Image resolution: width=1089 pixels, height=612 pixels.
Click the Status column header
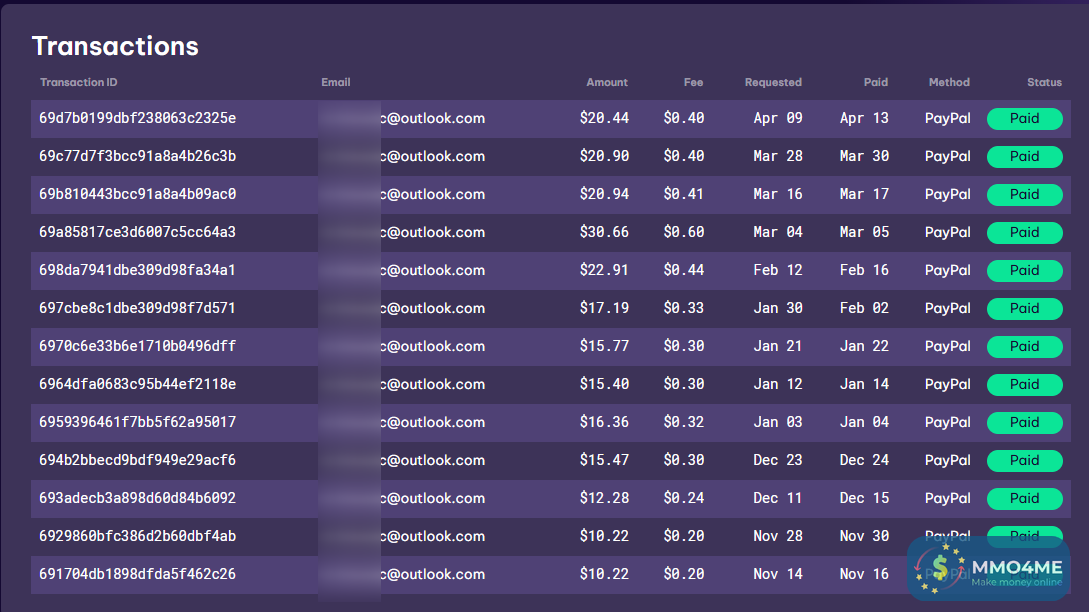click(x=1045, y=82)
